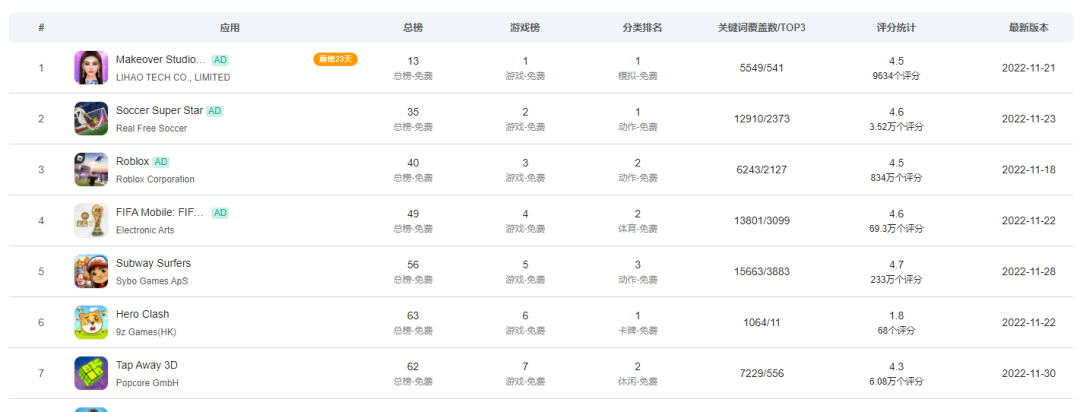Click developer Roblox Corporation
This screenshot has height=412, width=1080.
point(155,180)
